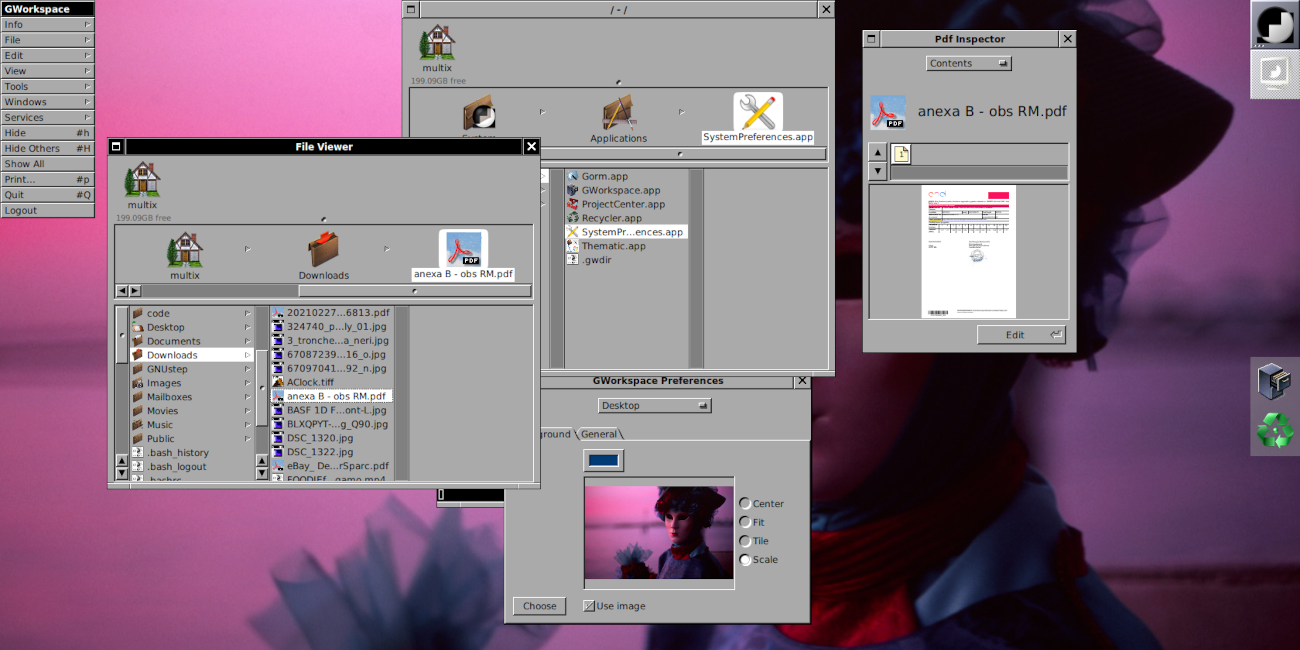This screenshot has height=650, width=1300.
Task: Select the Scale background option
Action: pos(743,559)
